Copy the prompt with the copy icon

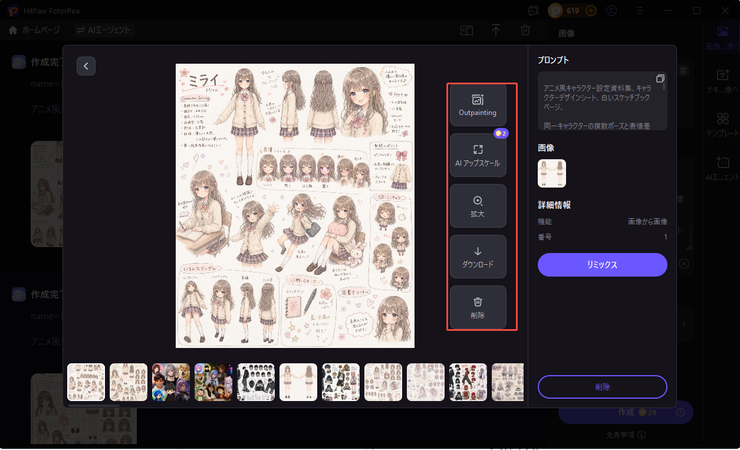[x=660, y=78]
